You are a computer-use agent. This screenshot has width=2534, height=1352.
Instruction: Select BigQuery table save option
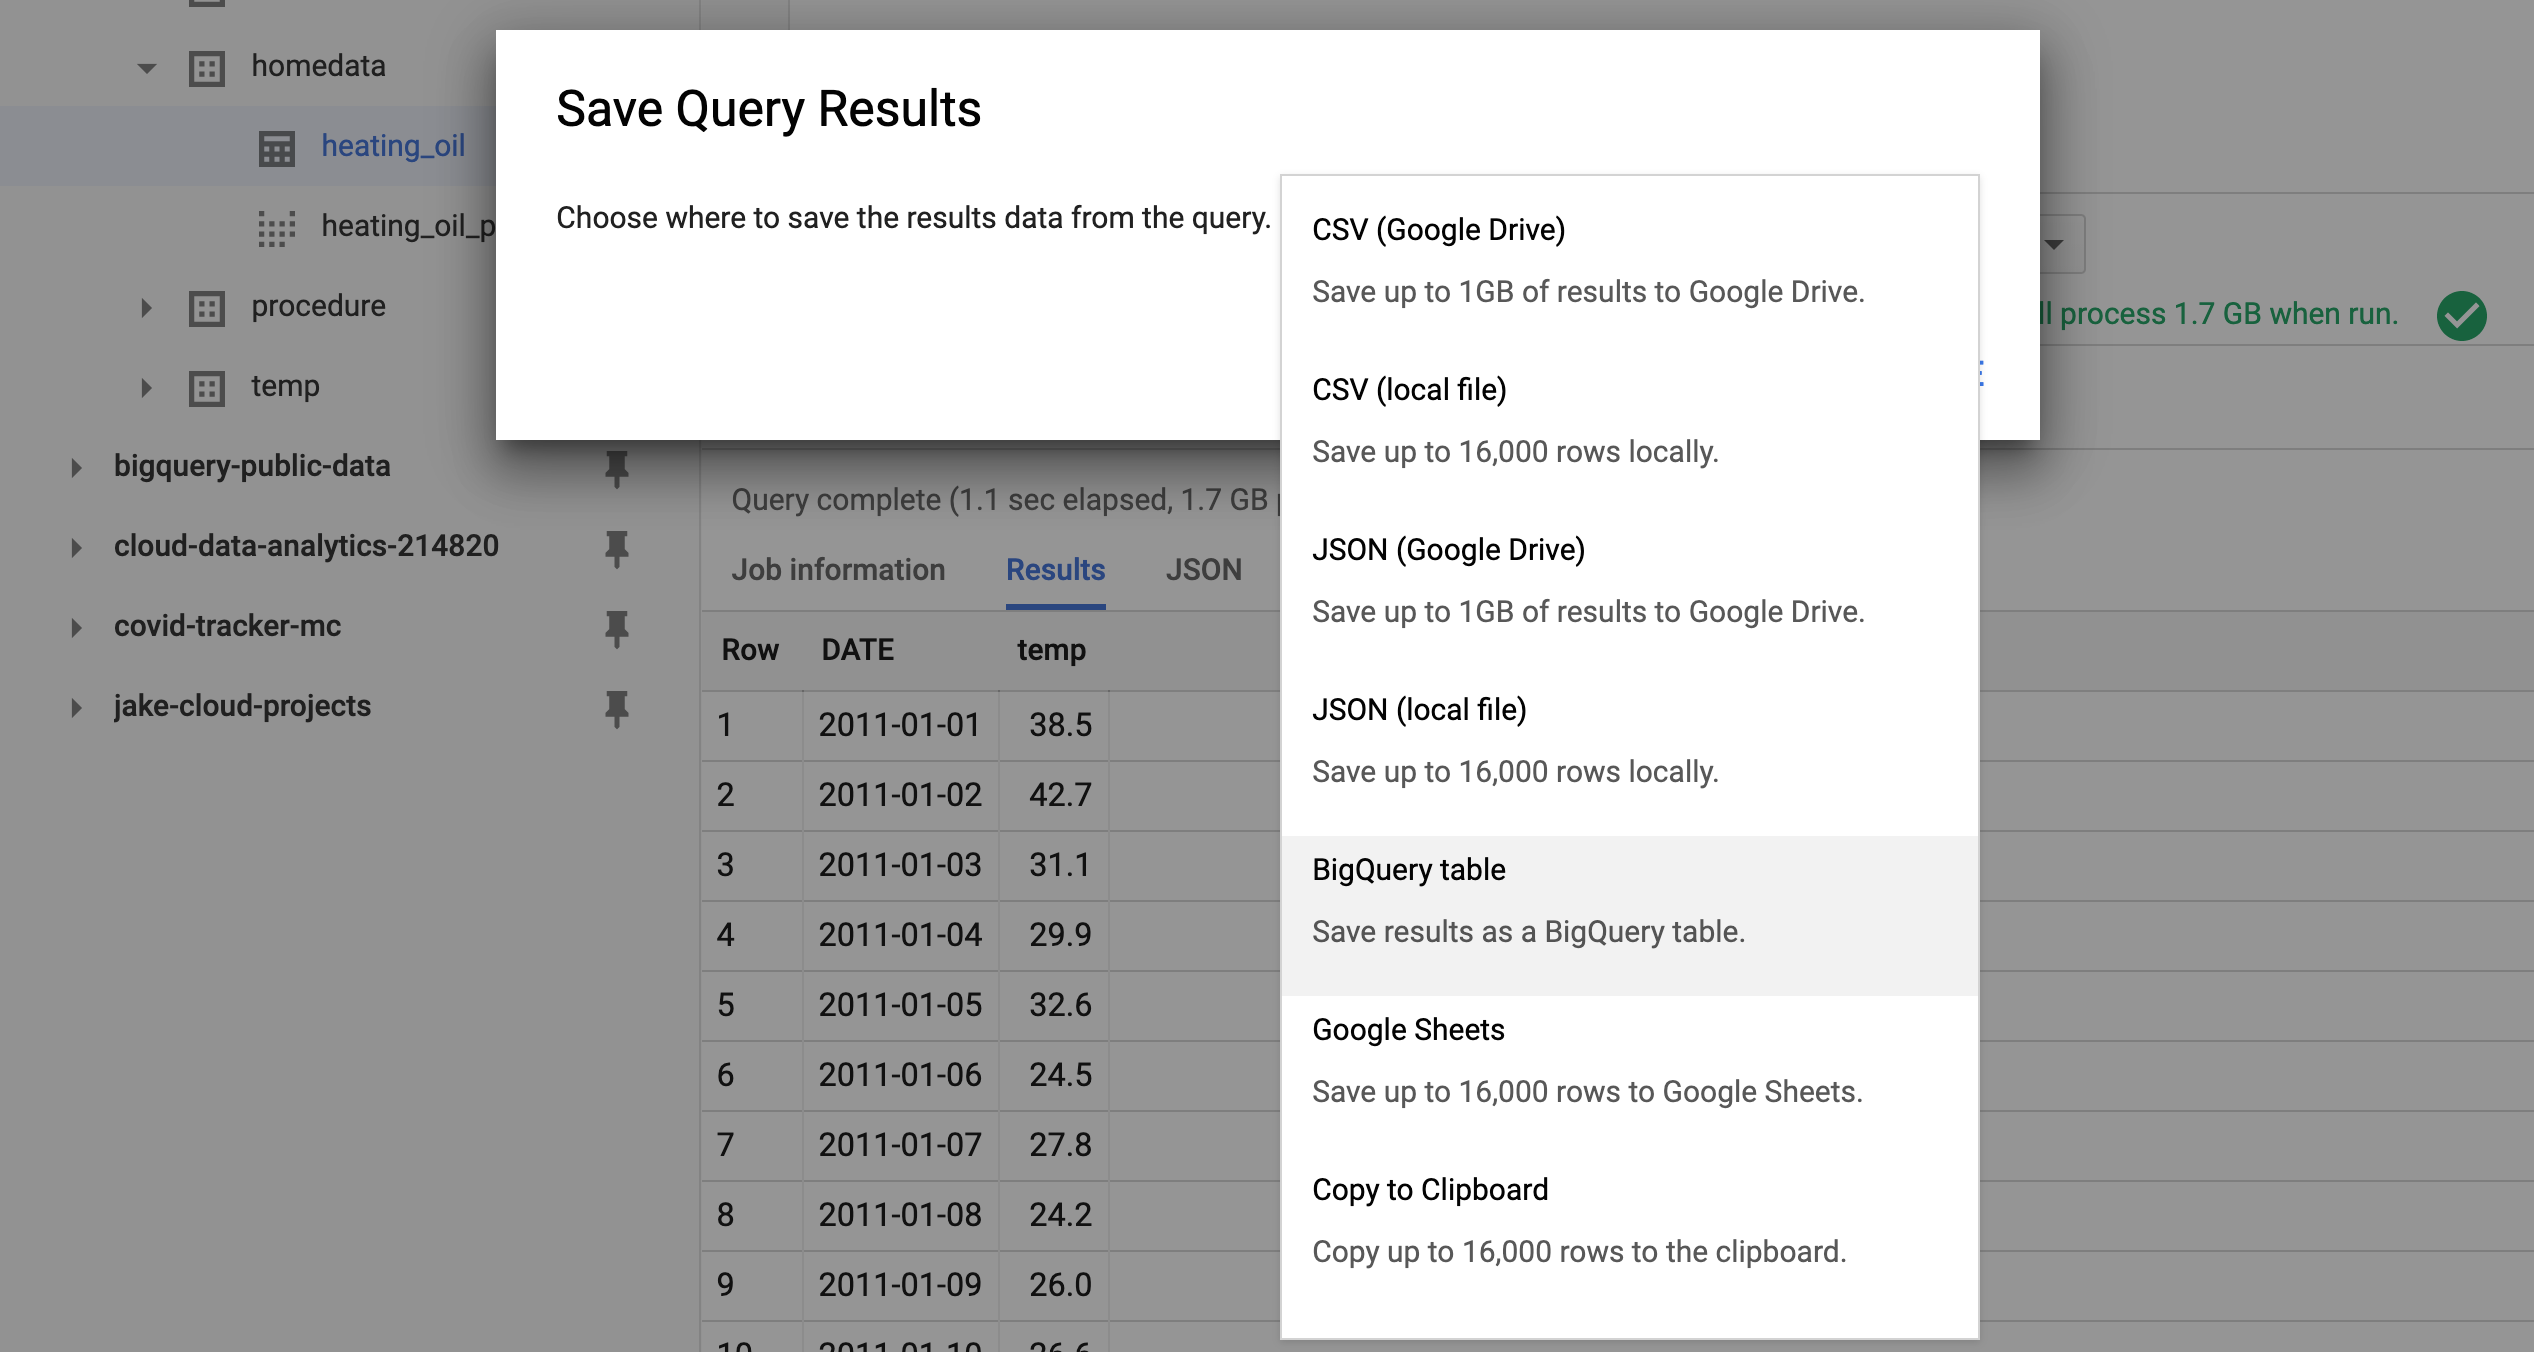click(x=1629, y=915)
